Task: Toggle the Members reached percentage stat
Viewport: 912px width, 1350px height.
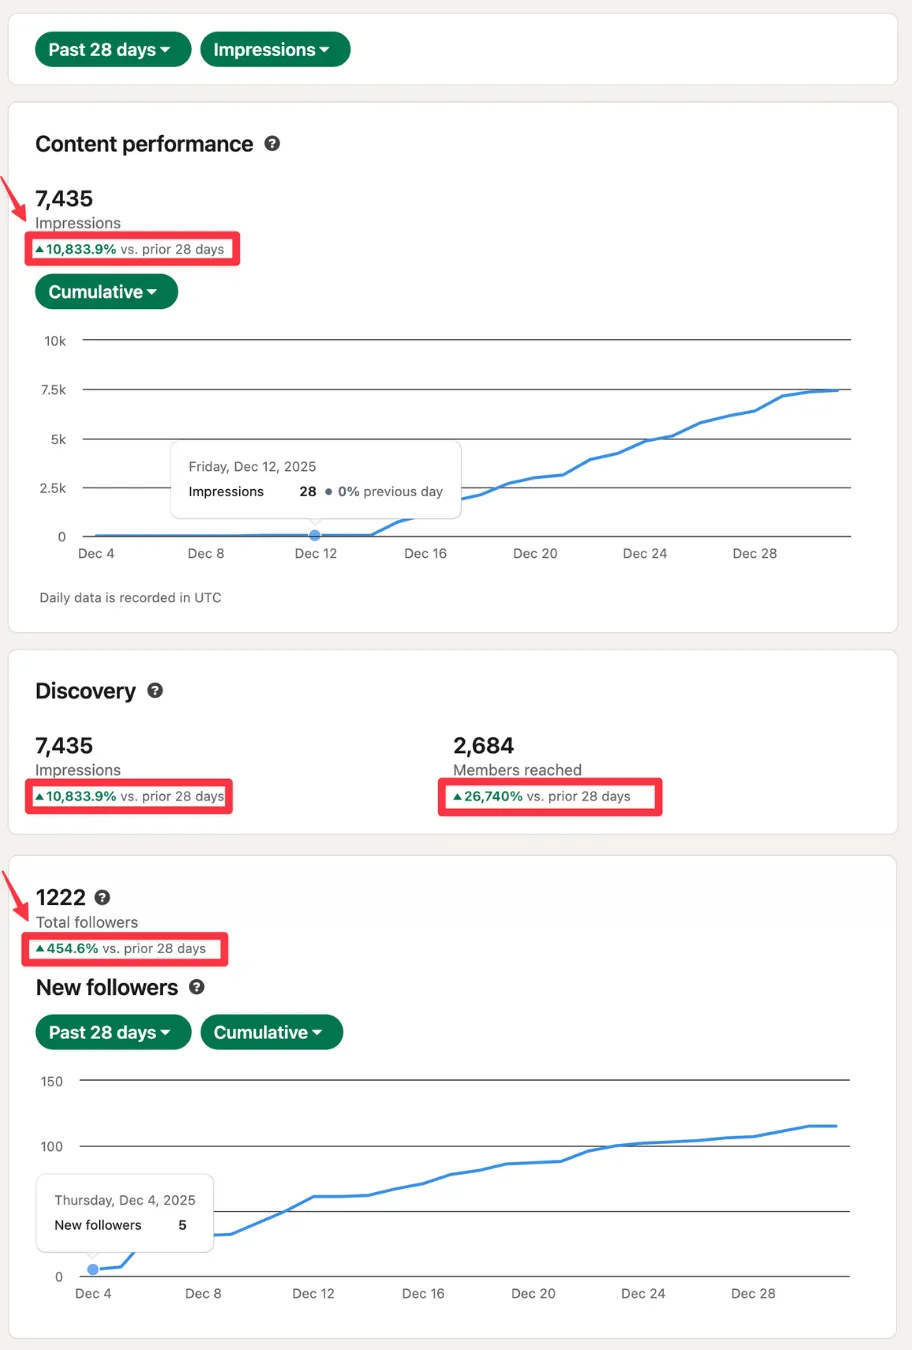Action: click(x=549, y=796)
